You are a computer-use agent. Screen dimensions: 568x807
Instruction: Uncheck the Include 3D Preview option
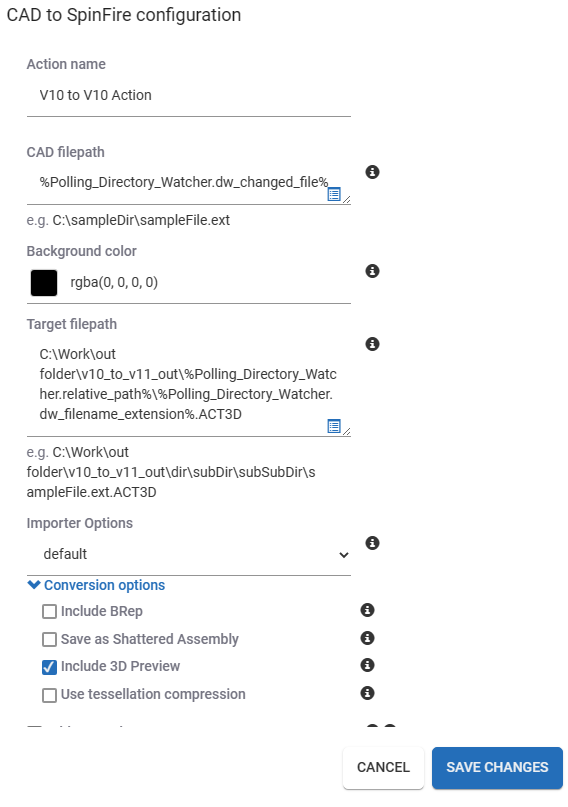coord(49,667)
